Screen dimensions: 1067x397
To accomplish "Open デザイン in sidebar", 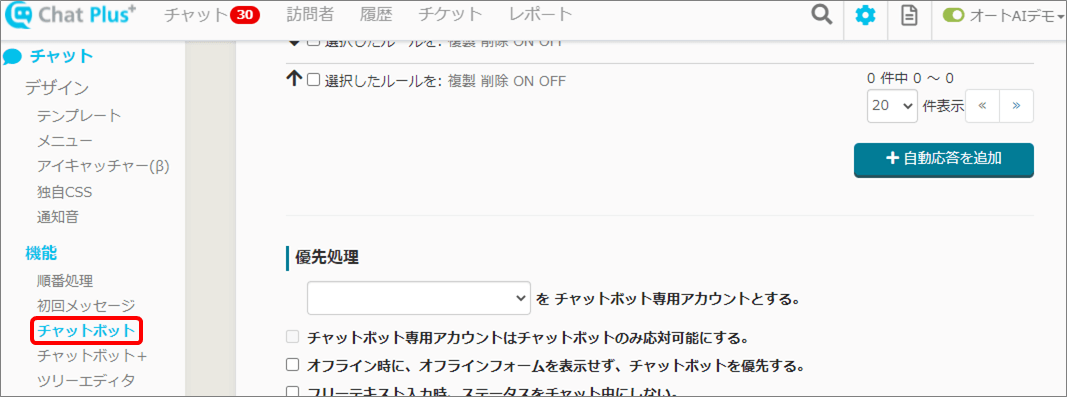I will pos(57,88).
